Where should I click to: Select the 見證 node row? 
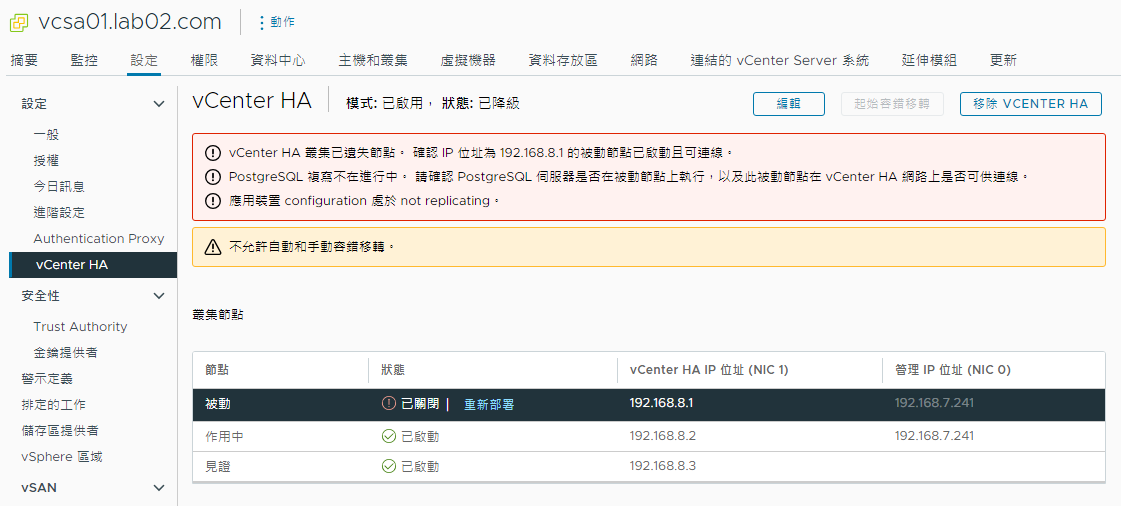[x=649, y=467]
